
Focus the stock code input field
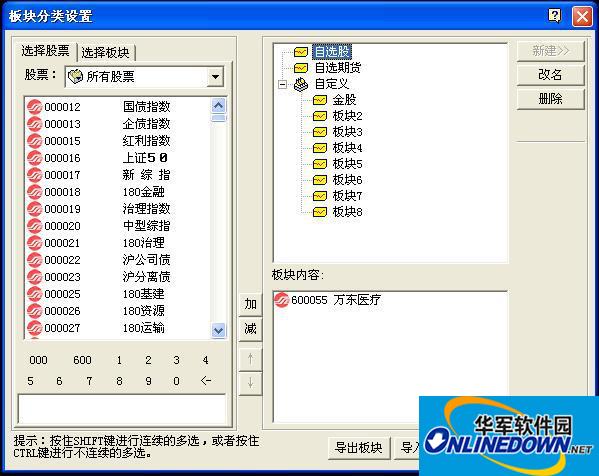point(122,410)
